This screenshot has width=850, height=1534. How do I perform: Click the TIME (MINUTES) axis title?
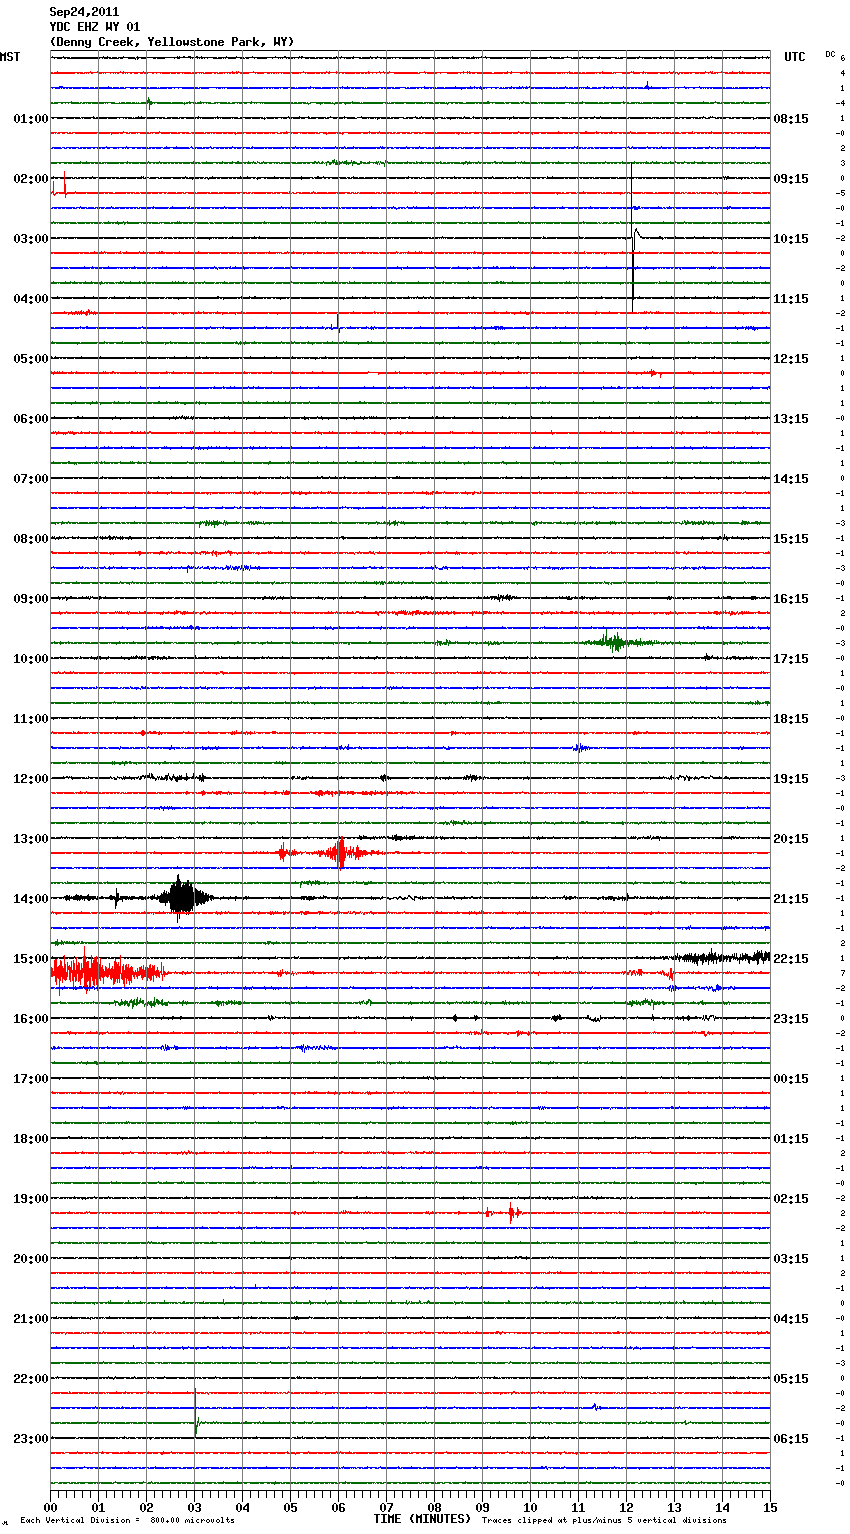tap(422, 1519)
